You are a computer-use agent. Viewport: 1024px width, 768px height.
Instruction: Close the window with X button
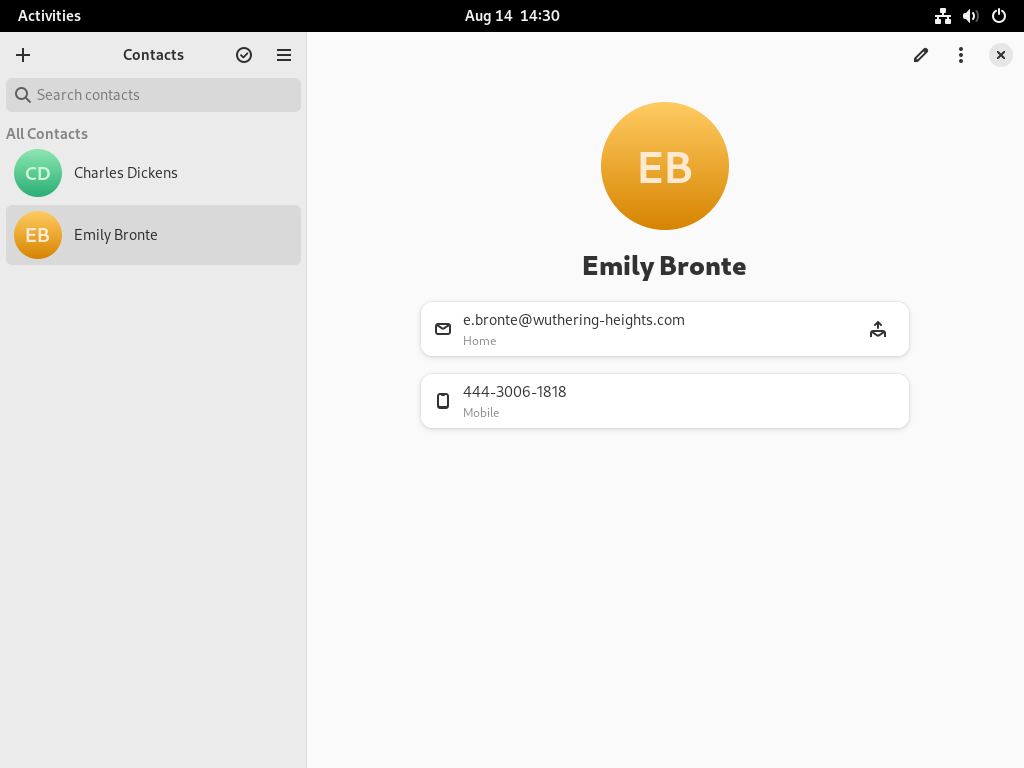pos(1000,55)
